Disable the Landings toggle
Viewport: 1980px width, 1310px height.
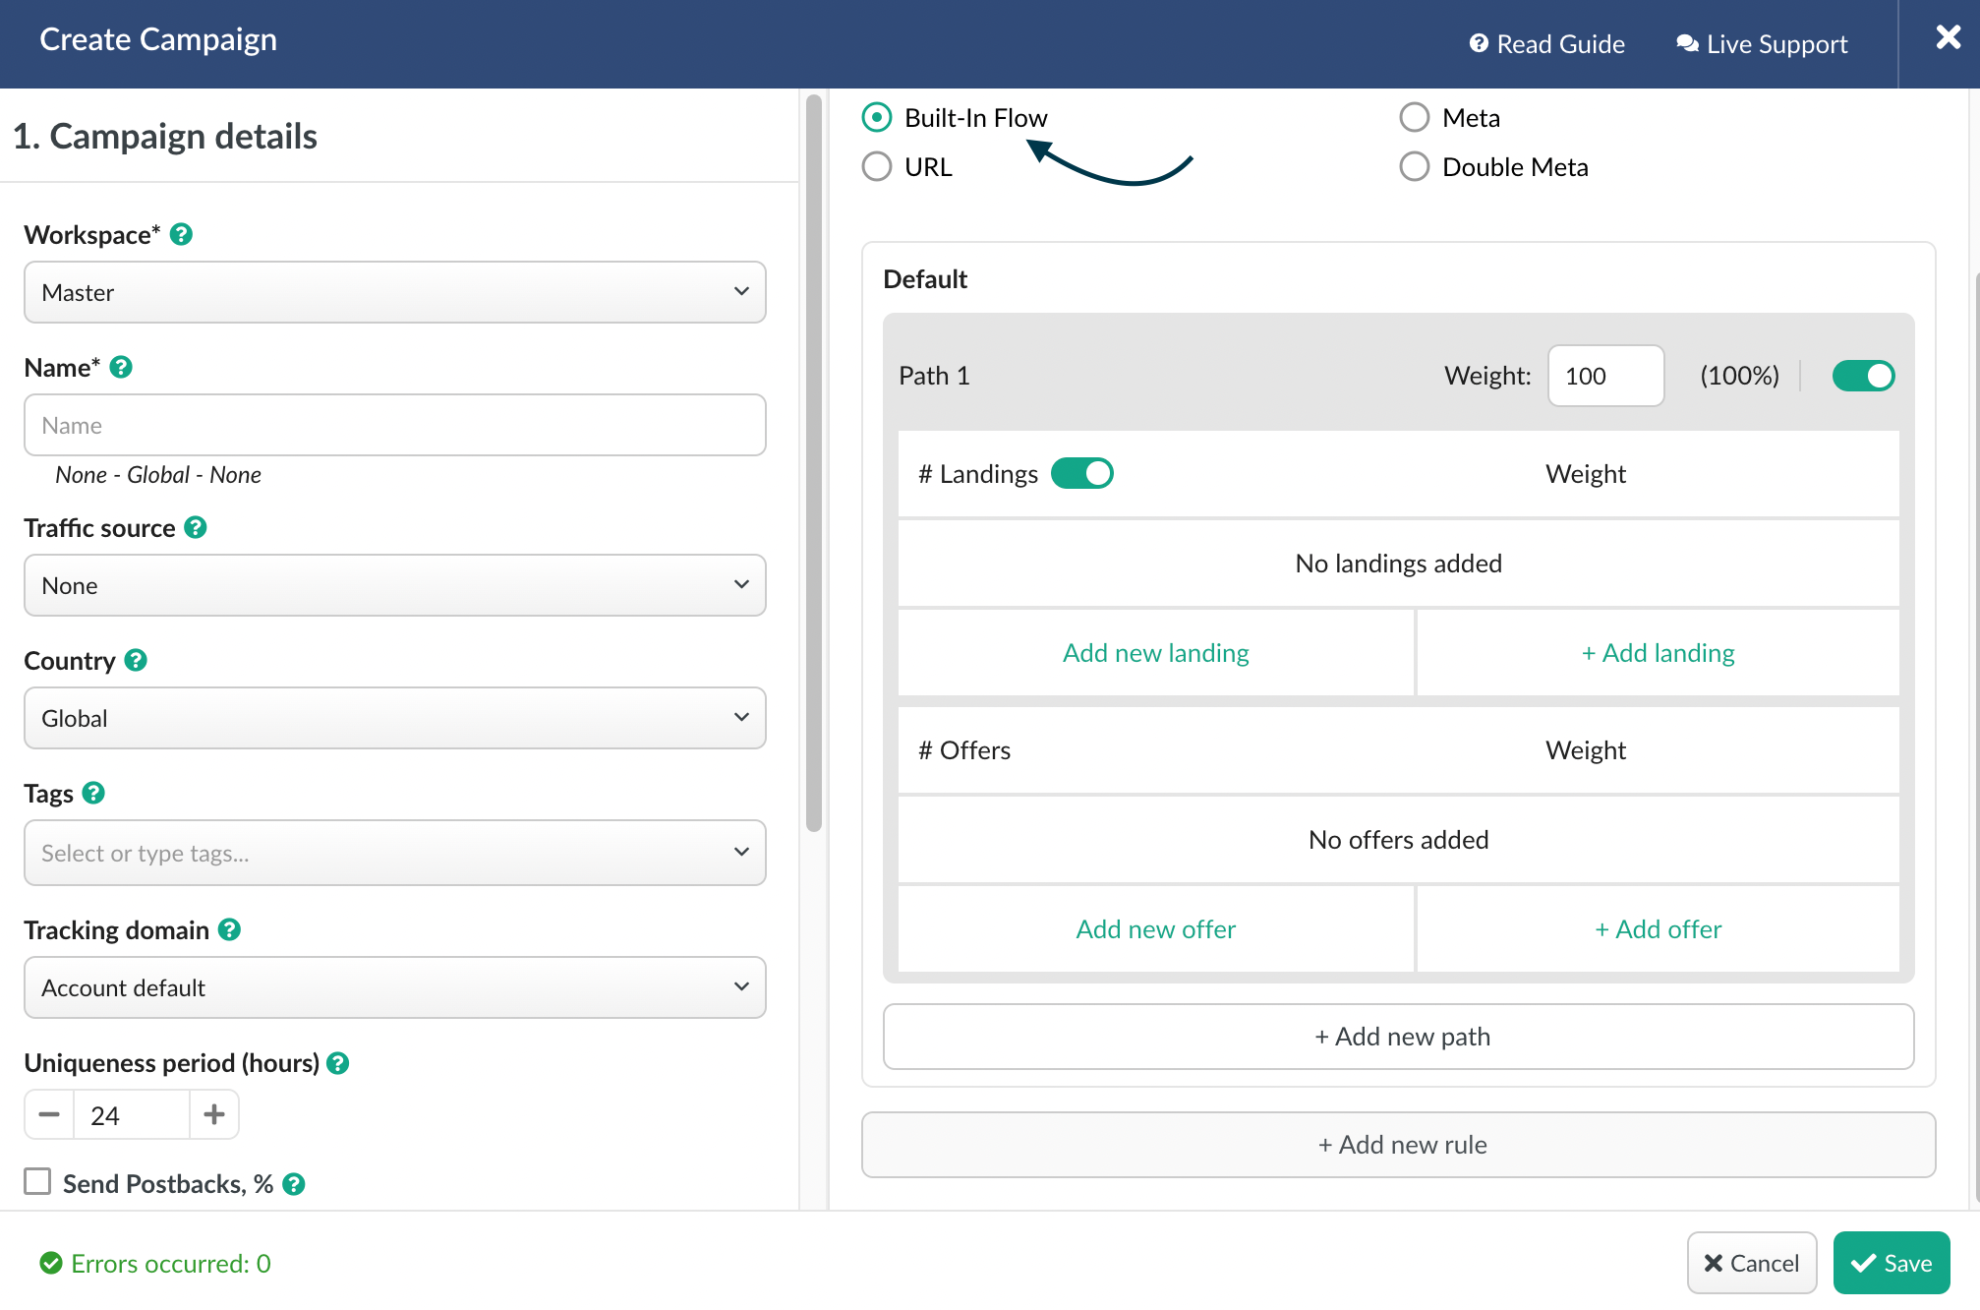[x=1082, y=473]
